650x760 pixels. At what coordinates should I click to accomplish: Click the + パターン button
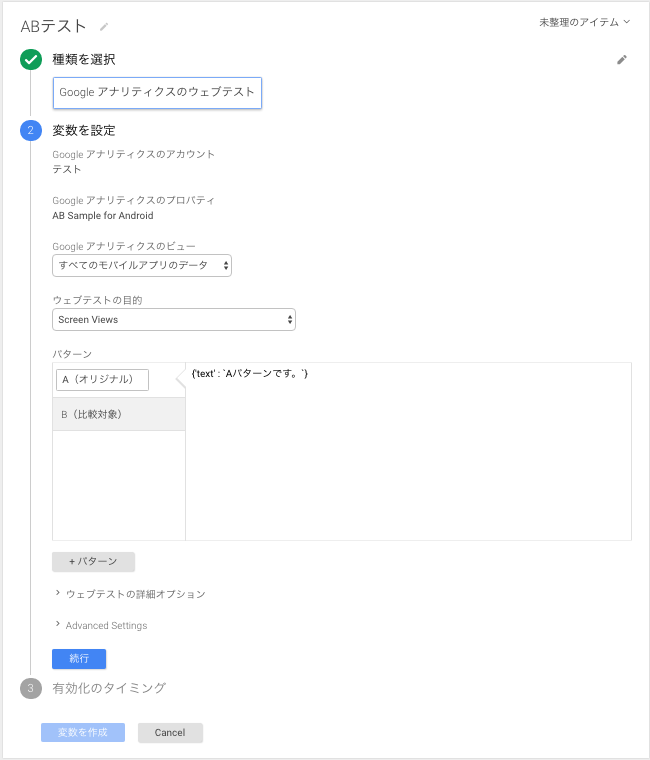[x=94, y=562]
